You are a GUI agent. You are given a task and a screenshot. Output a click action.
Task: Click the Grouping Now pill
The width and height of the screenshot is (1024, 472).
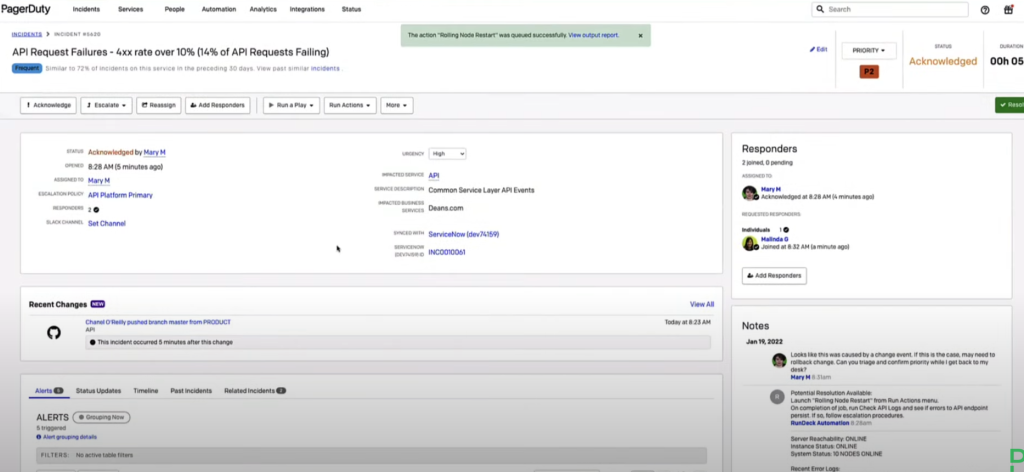101,417
